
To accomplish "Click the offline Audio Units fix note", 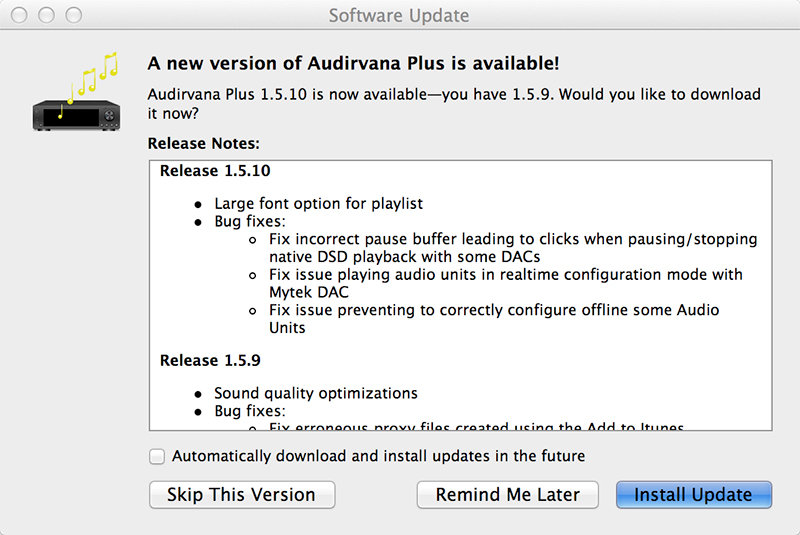I will coord(494,319).
